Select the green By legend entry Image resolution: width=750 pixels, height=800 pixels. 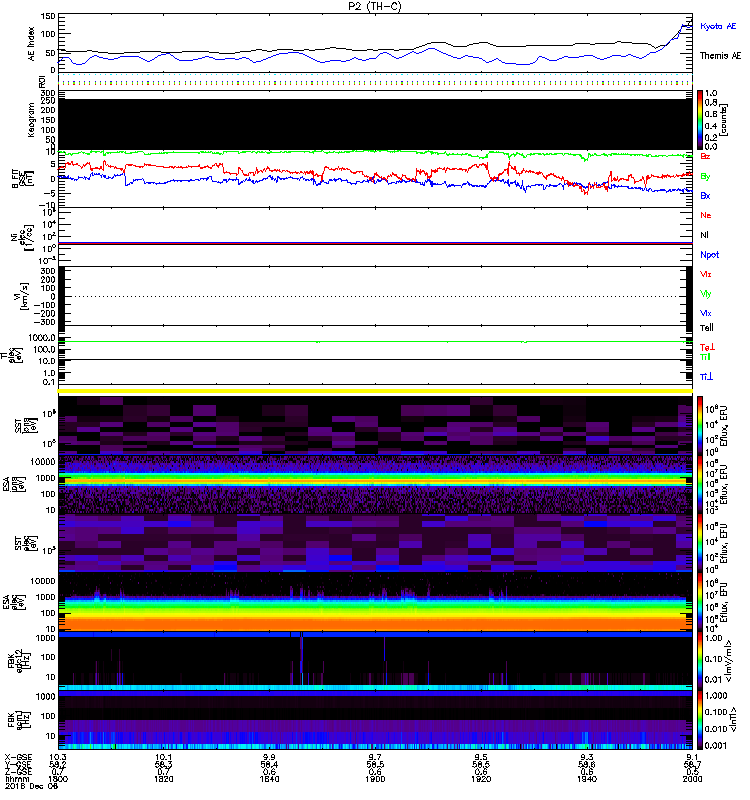point(706,176)
